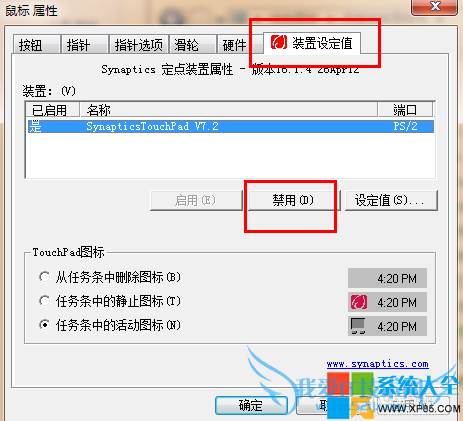The image size is (463, 421).
Task: Select 从任务条中删除图标 radio option
Action: point(45,277)
